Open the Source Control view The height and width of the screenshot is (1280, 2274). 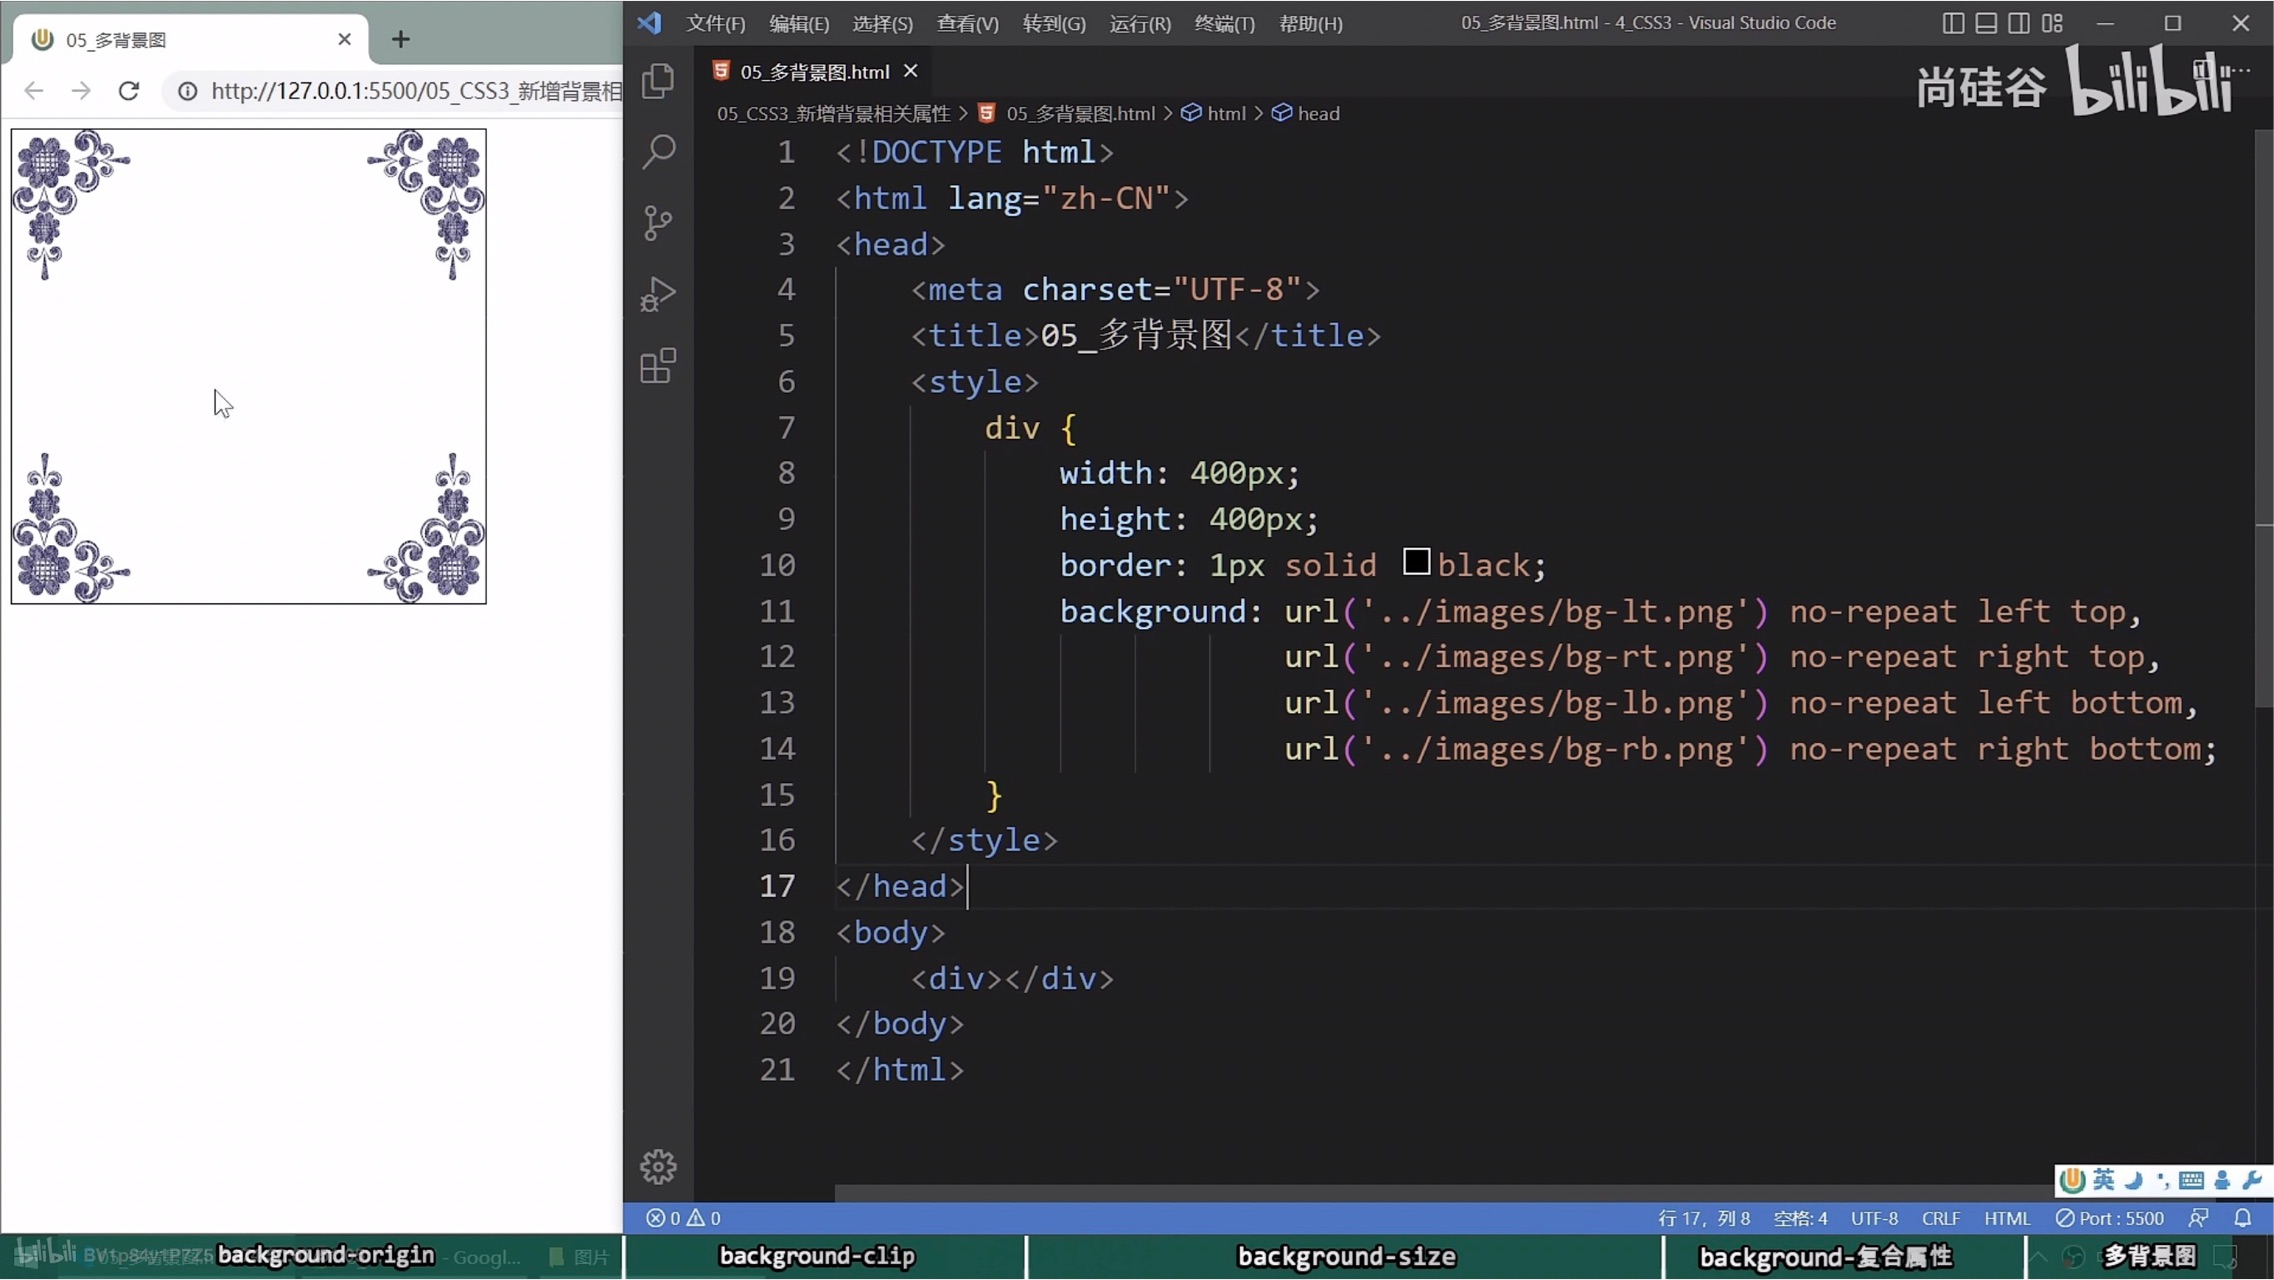click(x=658, y=223)
